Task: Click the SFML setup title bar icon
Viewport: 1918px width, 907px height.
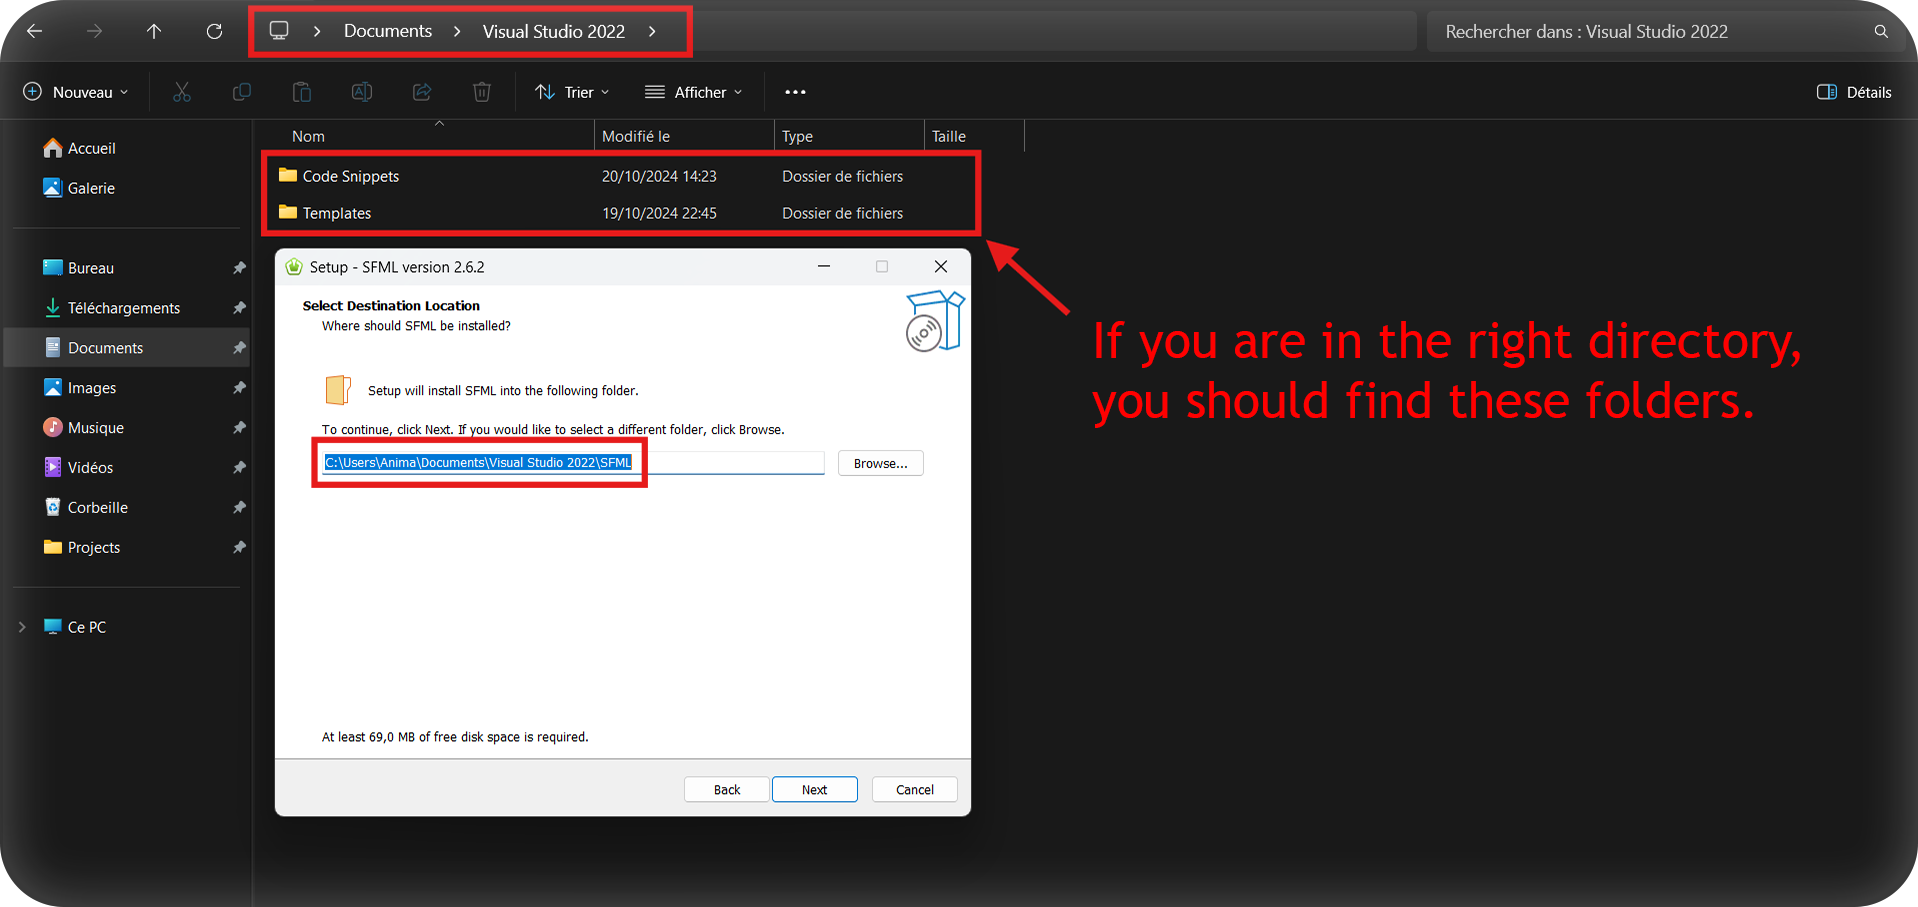Action: pyautogui.click(x=294, y=267)
